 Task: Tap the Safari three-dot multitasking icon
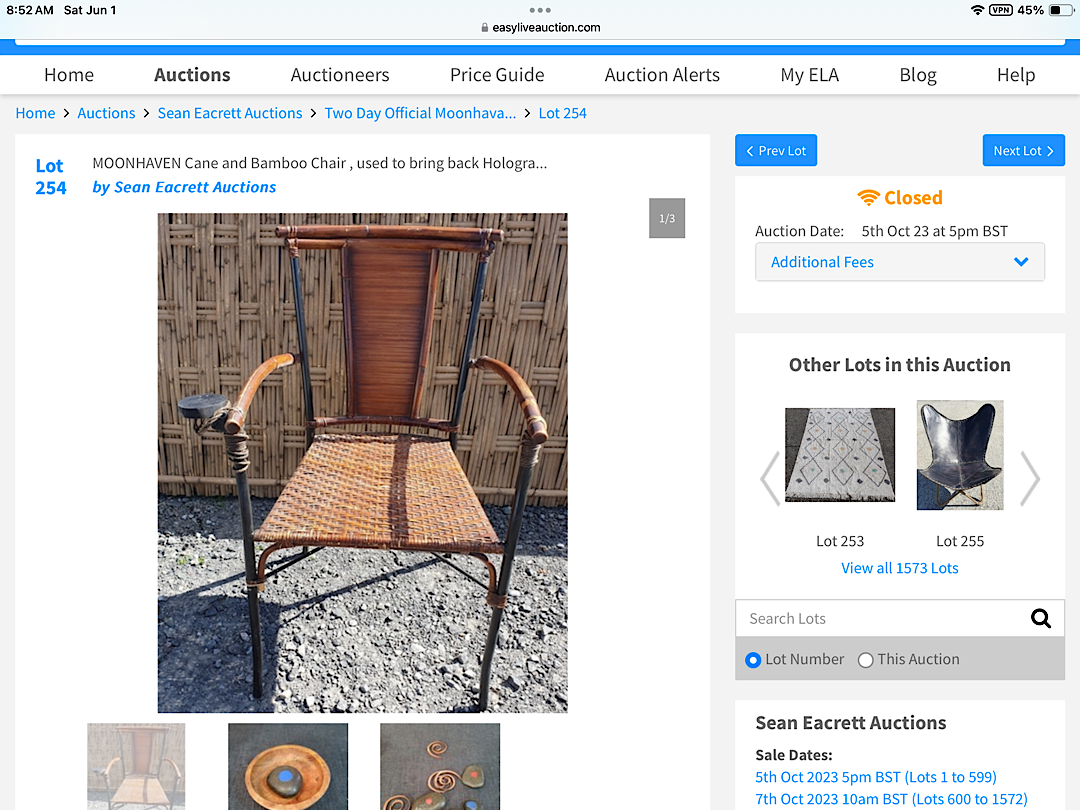point(540,10)
